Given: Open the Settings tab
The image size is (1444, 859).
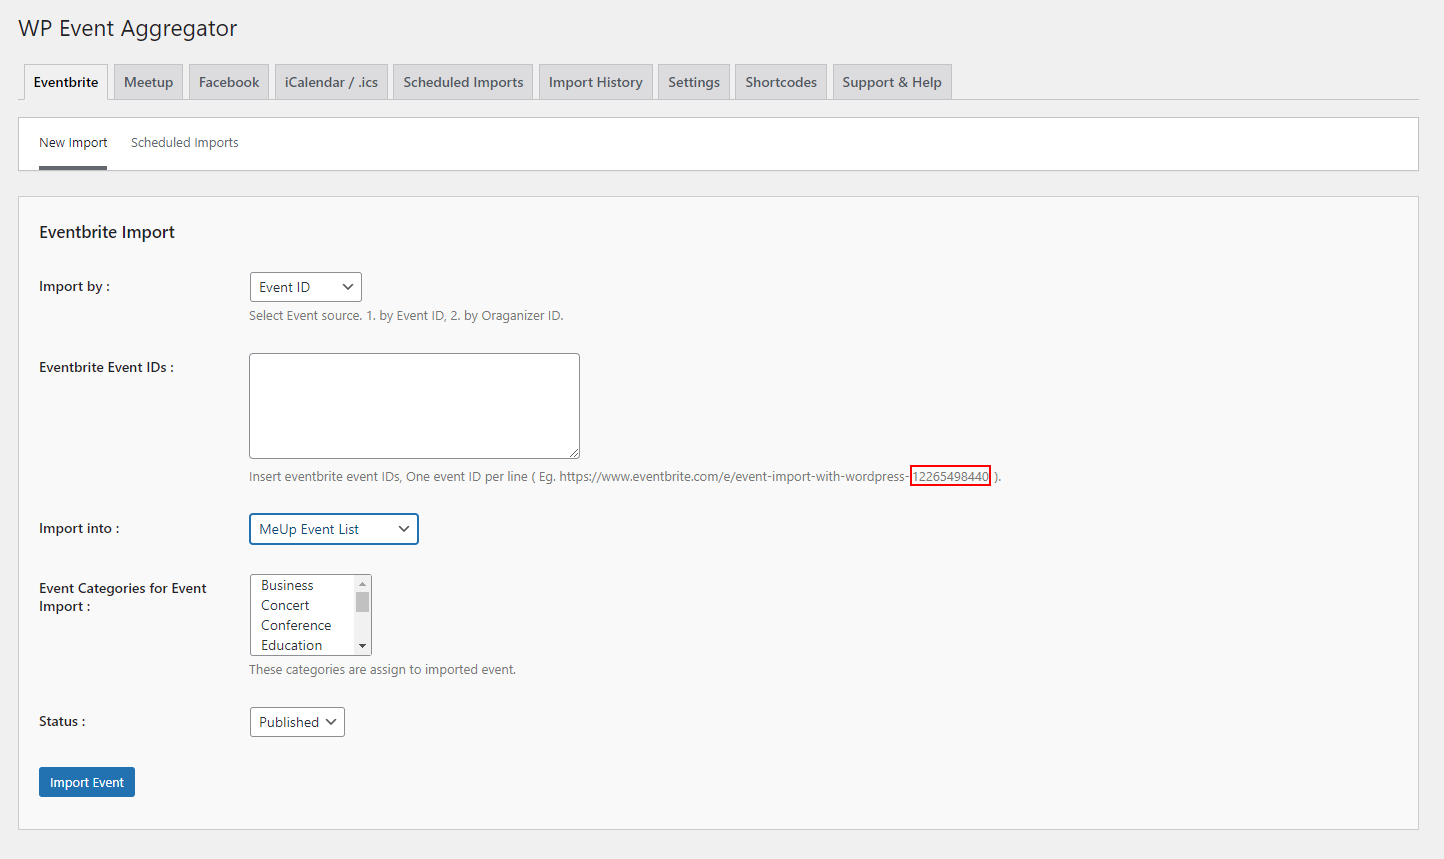Looking at the screenshot, I should (x=693, y=82).
